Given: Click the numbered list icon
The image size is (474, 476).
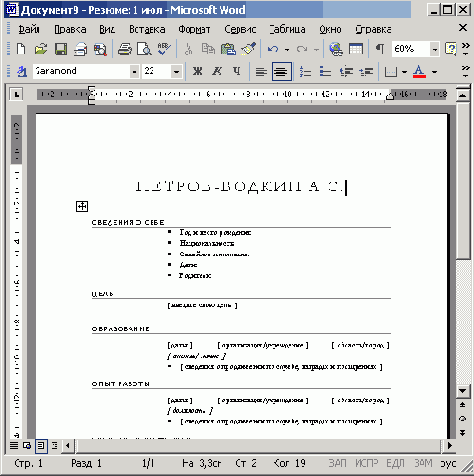Looking at the screenshot, I should (305, 71).
